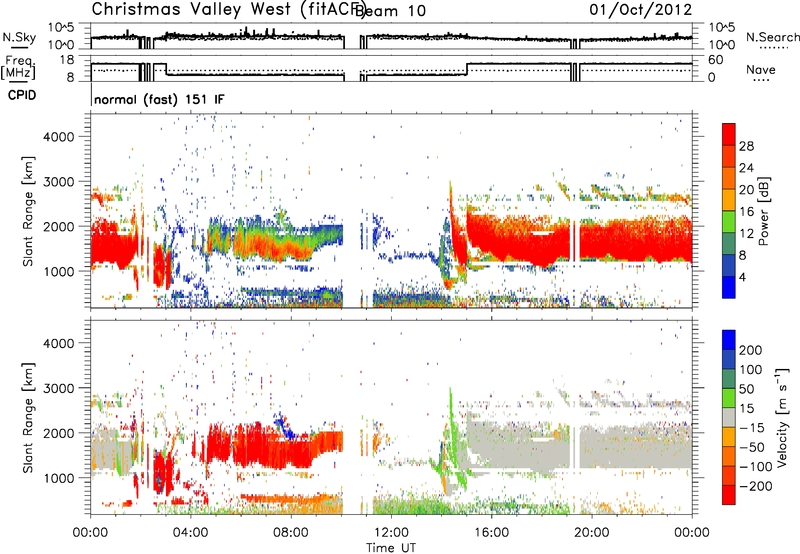This screenshot has height=554, width=800.
Task: Click the 'N.Search' legend label
Action: (x=773, y=37)
